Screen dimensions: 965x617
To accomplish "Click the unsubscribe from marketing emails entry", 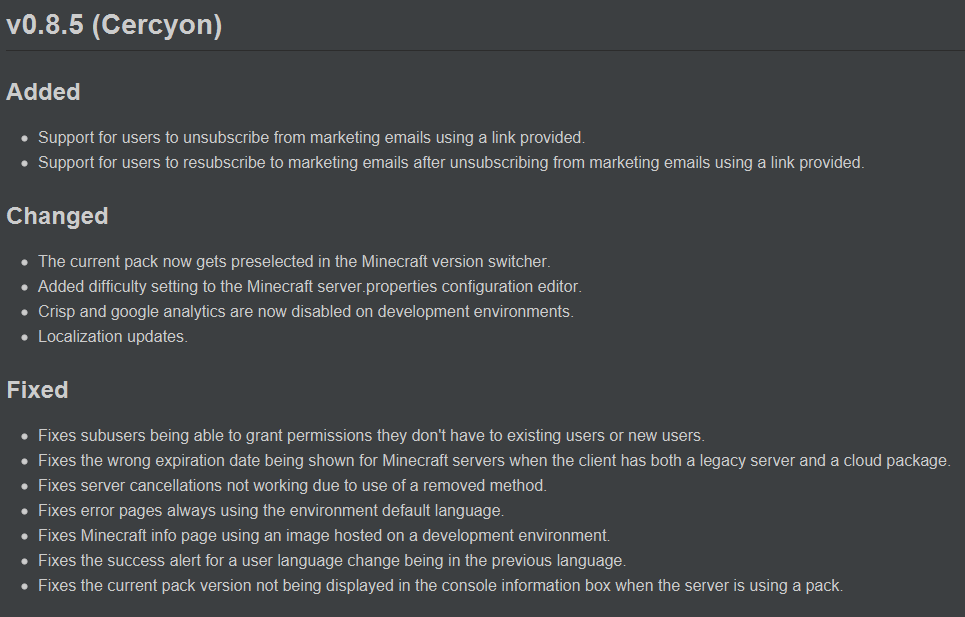I will tap(311, 137).
